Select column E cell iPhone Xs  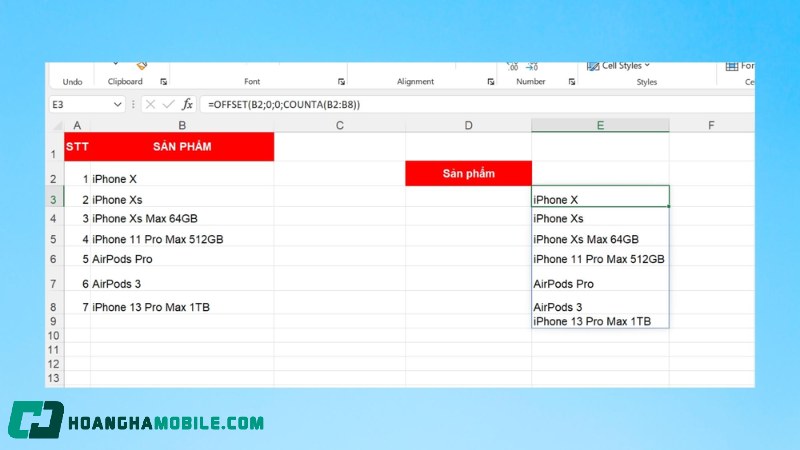[600, 216]
